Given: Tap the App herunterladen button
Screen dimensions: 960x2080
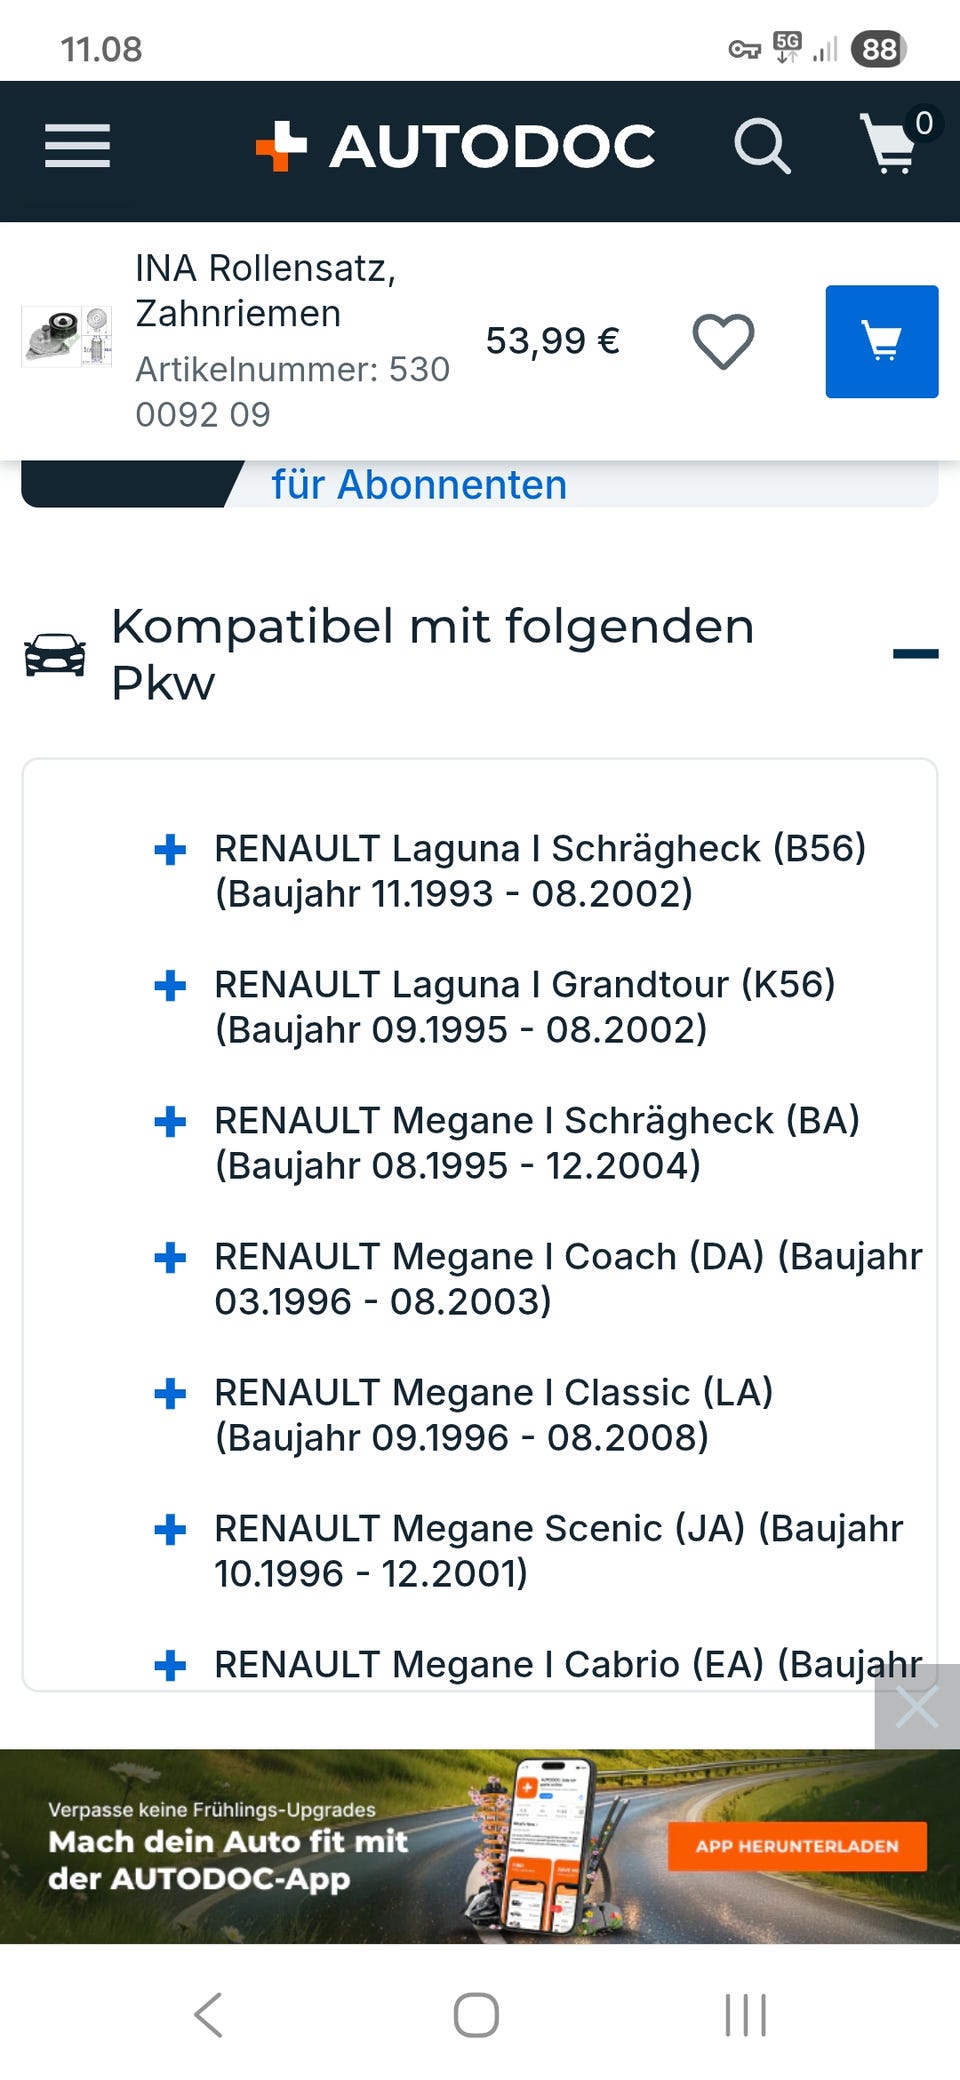Looking at the screenshot, I should tap(796, 1846).
